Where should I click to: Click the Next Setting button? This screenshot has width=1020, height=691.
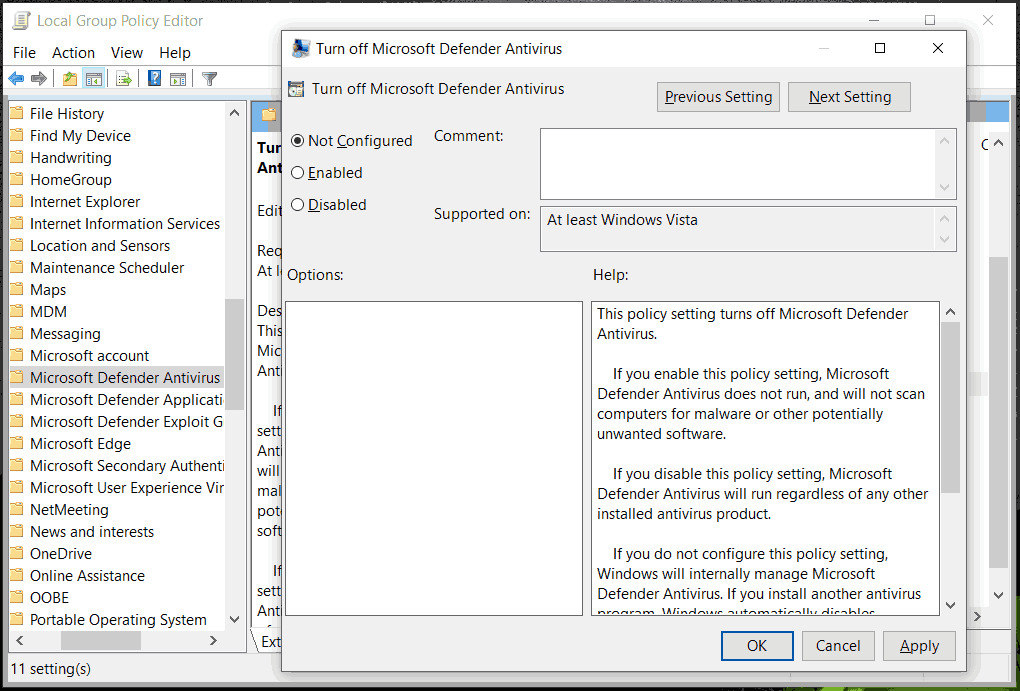tap(849, 97)
